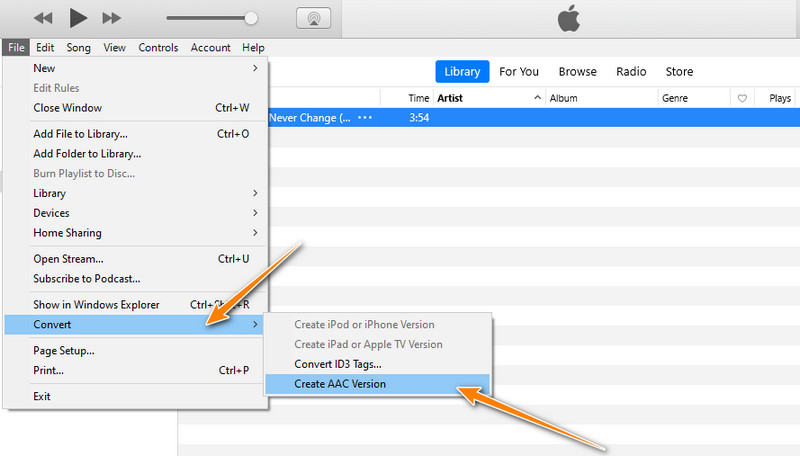This screenshot has height=456, width=800.
Task: Adjust the volume slider knob
Action: click(251, 18)
